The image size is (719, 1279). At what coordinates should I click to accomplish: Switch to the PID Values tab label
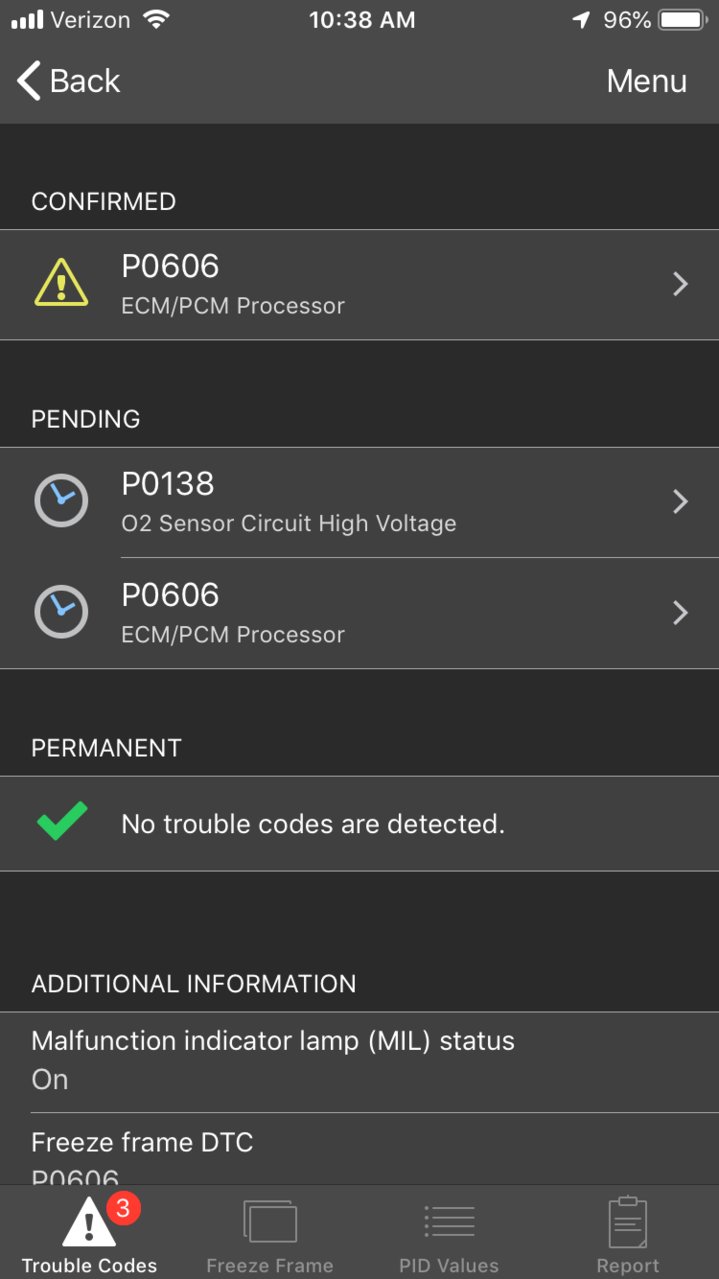click(449, 1265)
